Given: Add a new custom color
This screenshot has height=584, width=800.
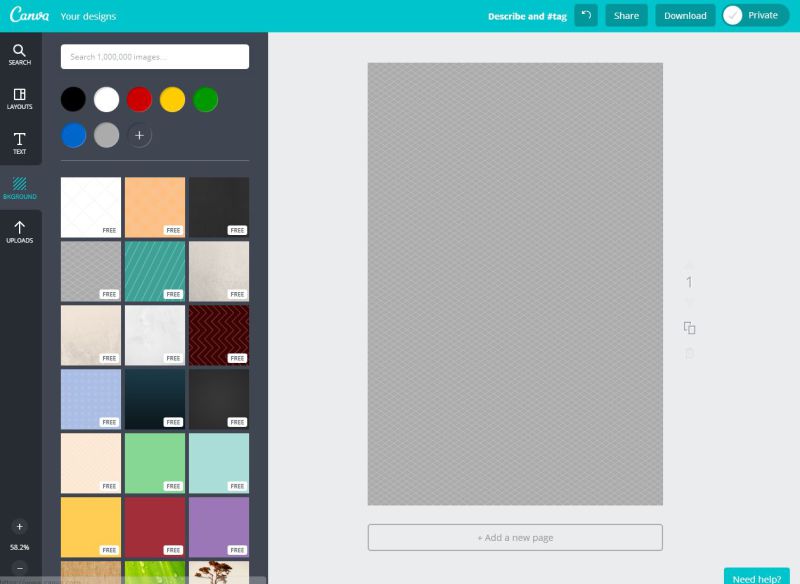Looking at the screenshot, I should pos(139,135).
